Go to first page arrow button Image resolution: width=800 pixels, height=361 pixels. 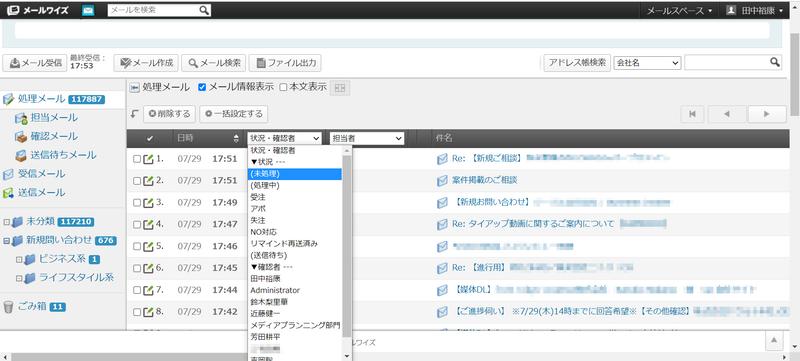[692, 114]
